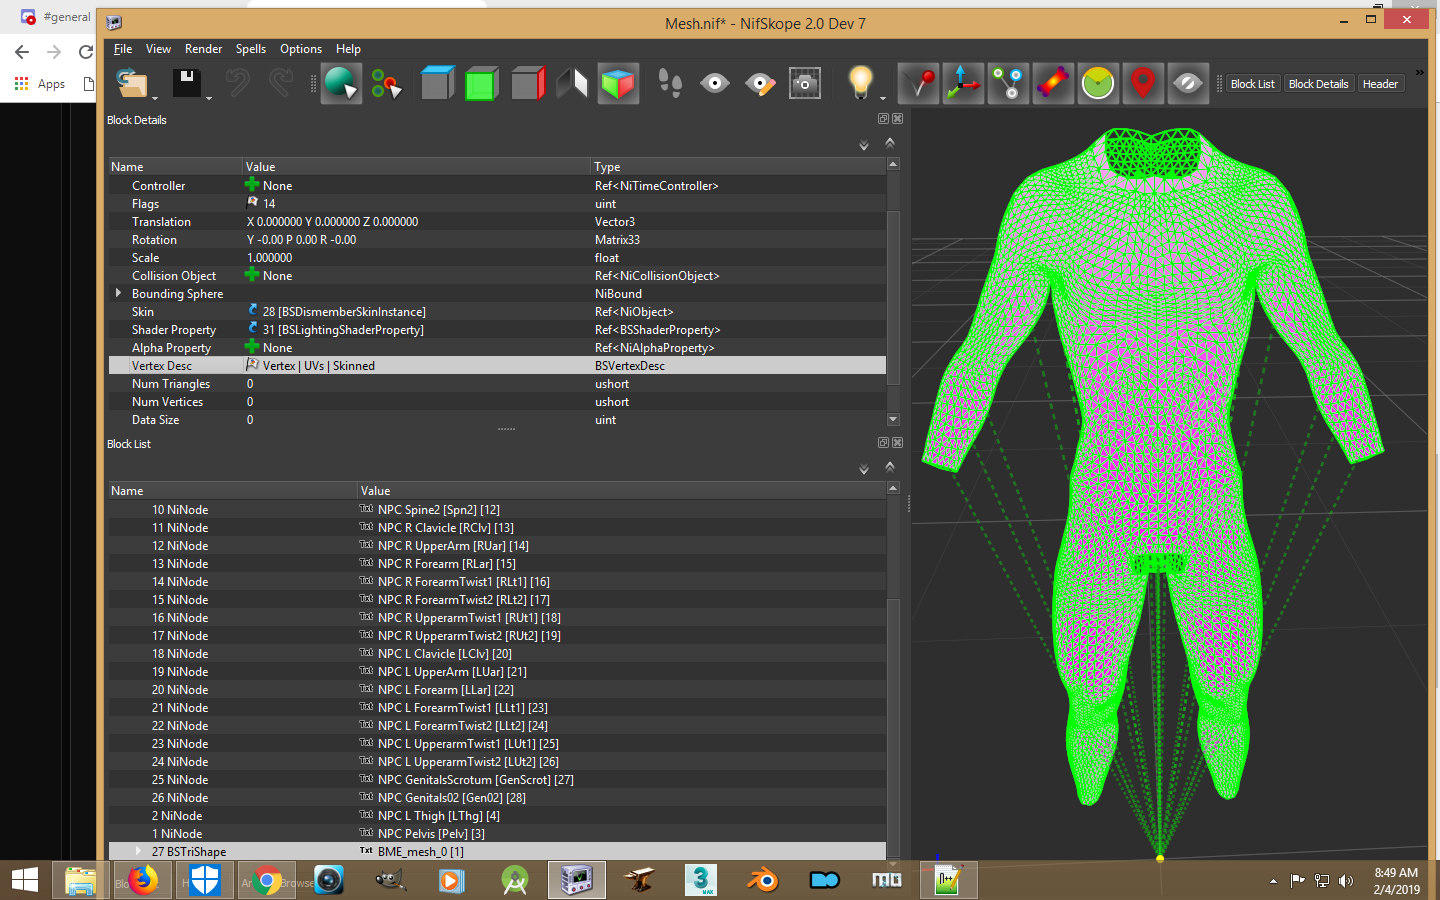Switch to side view red cube icon
The height and width of the screenshot is (900, 1440).
pyautogui.click(x=527, y=83)
